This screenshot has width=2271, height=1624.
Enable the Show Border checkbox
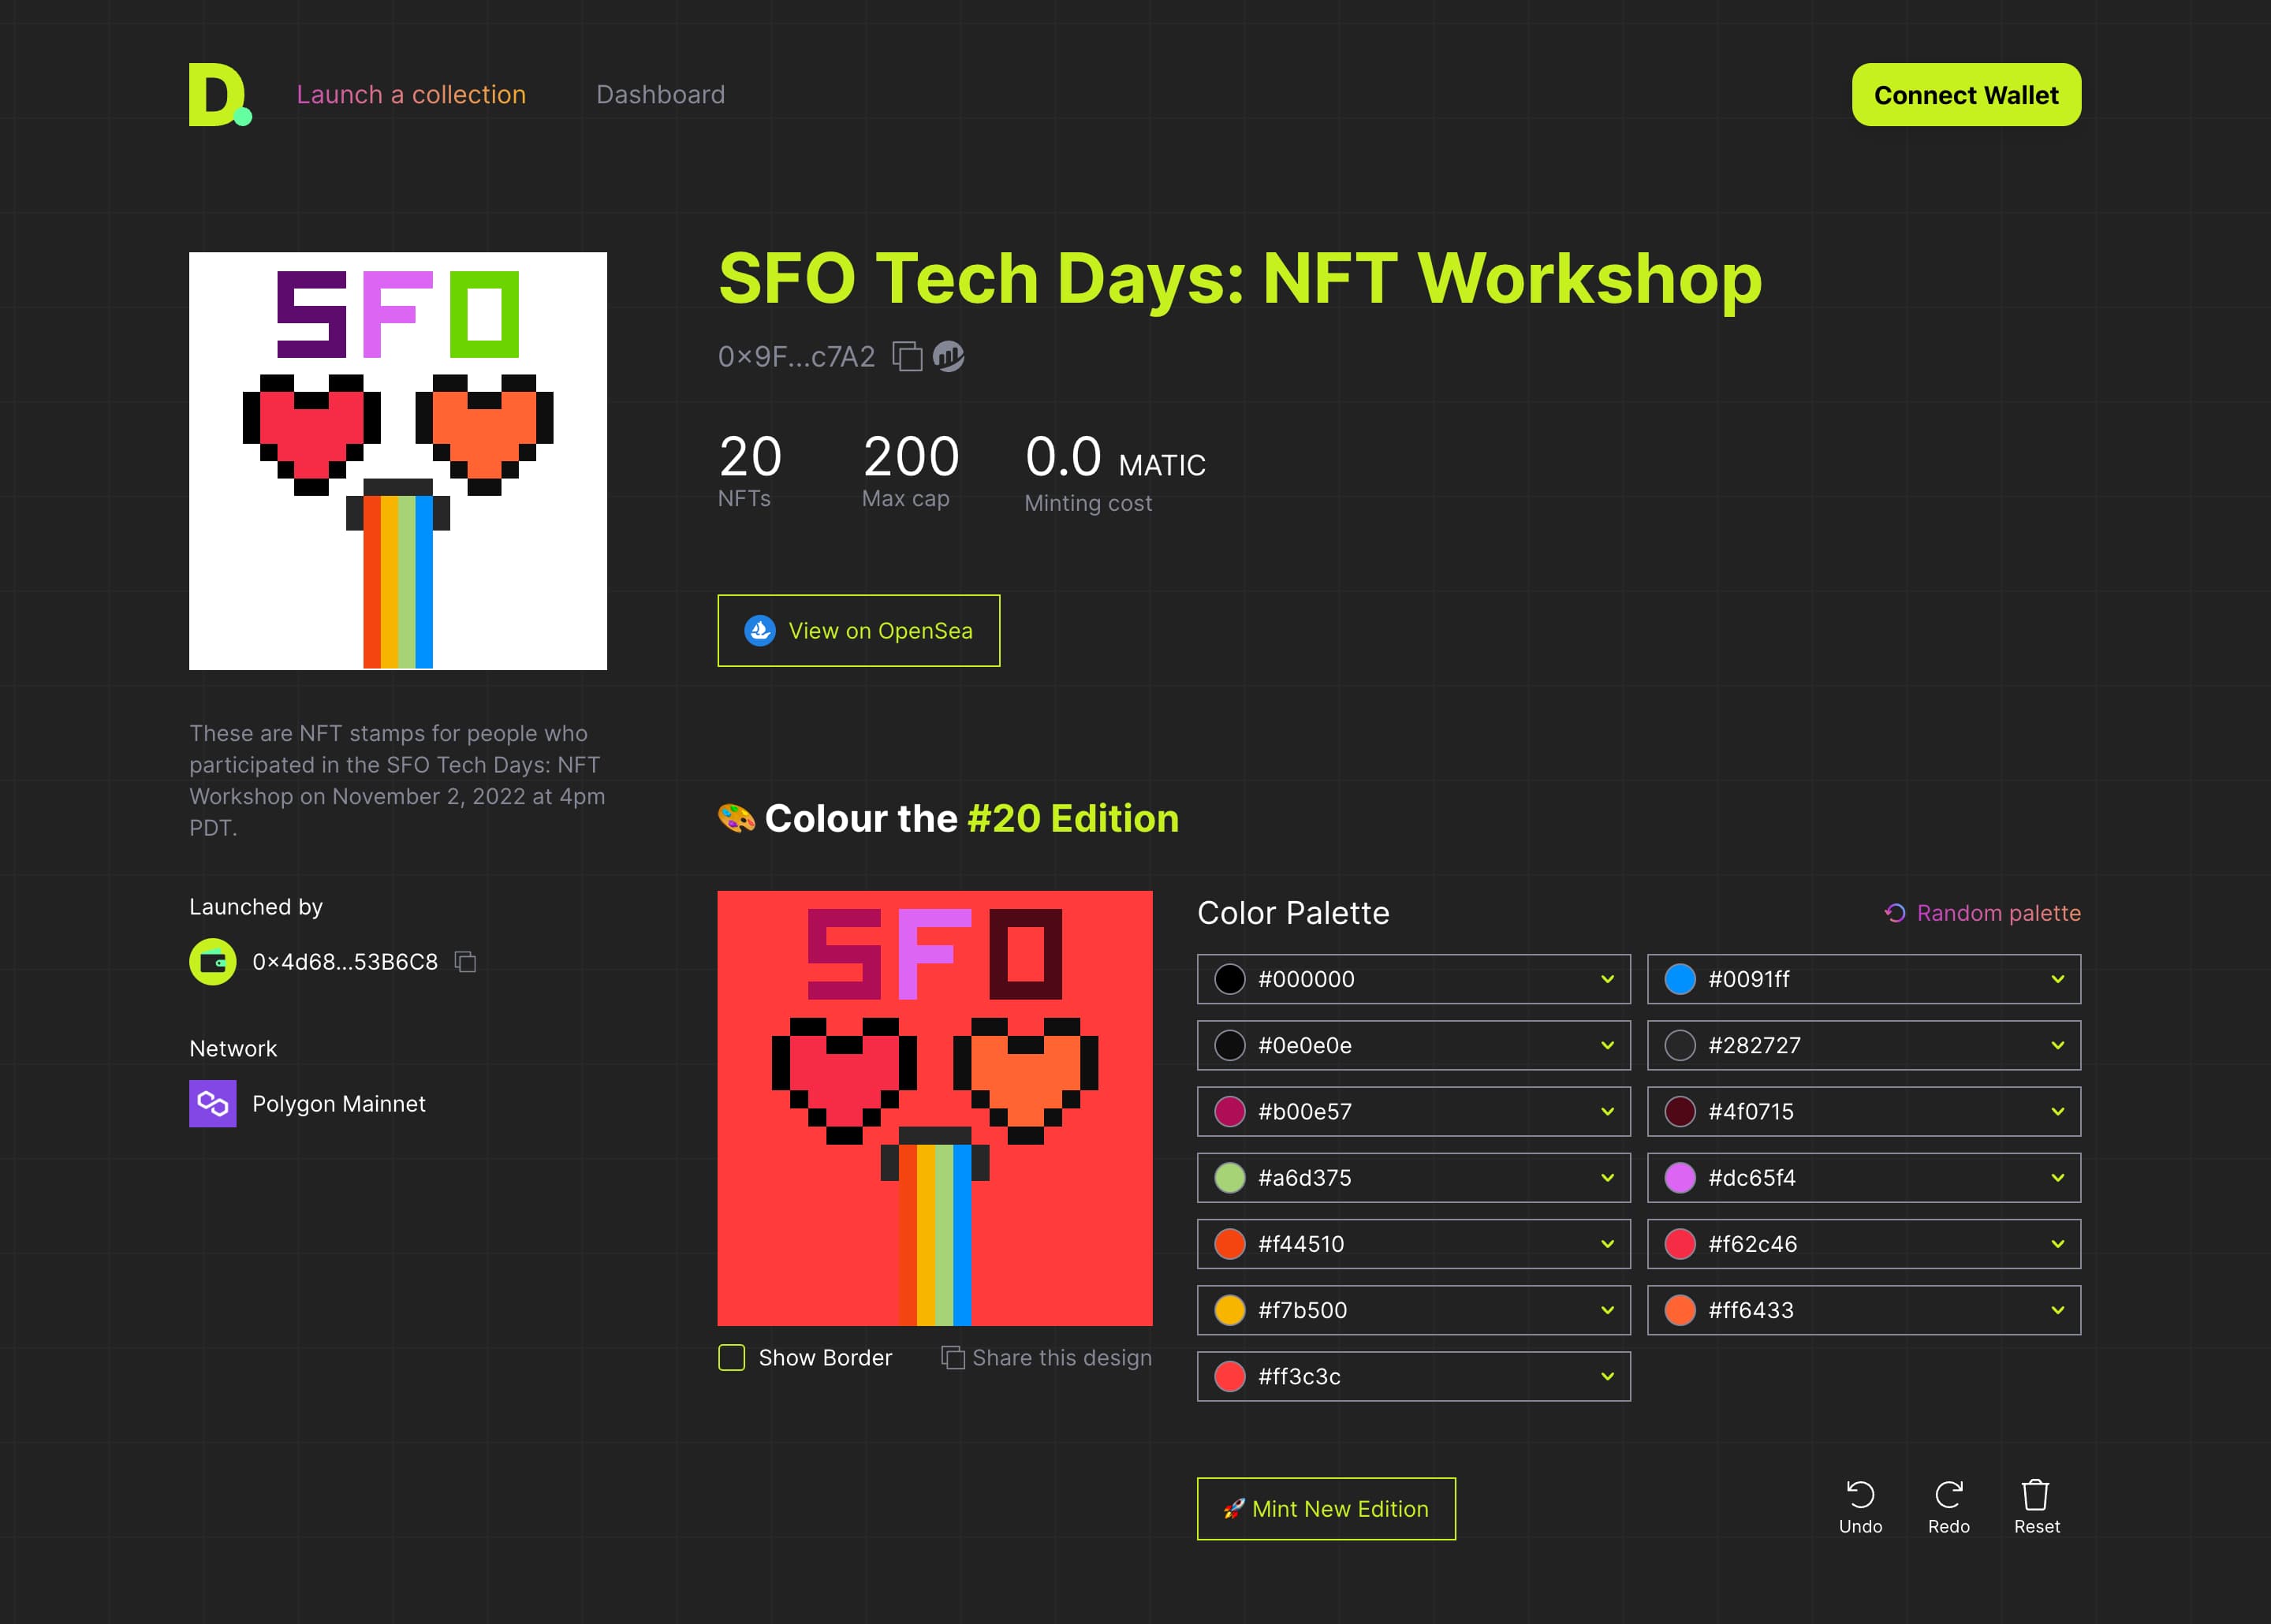pos(732,1358)
